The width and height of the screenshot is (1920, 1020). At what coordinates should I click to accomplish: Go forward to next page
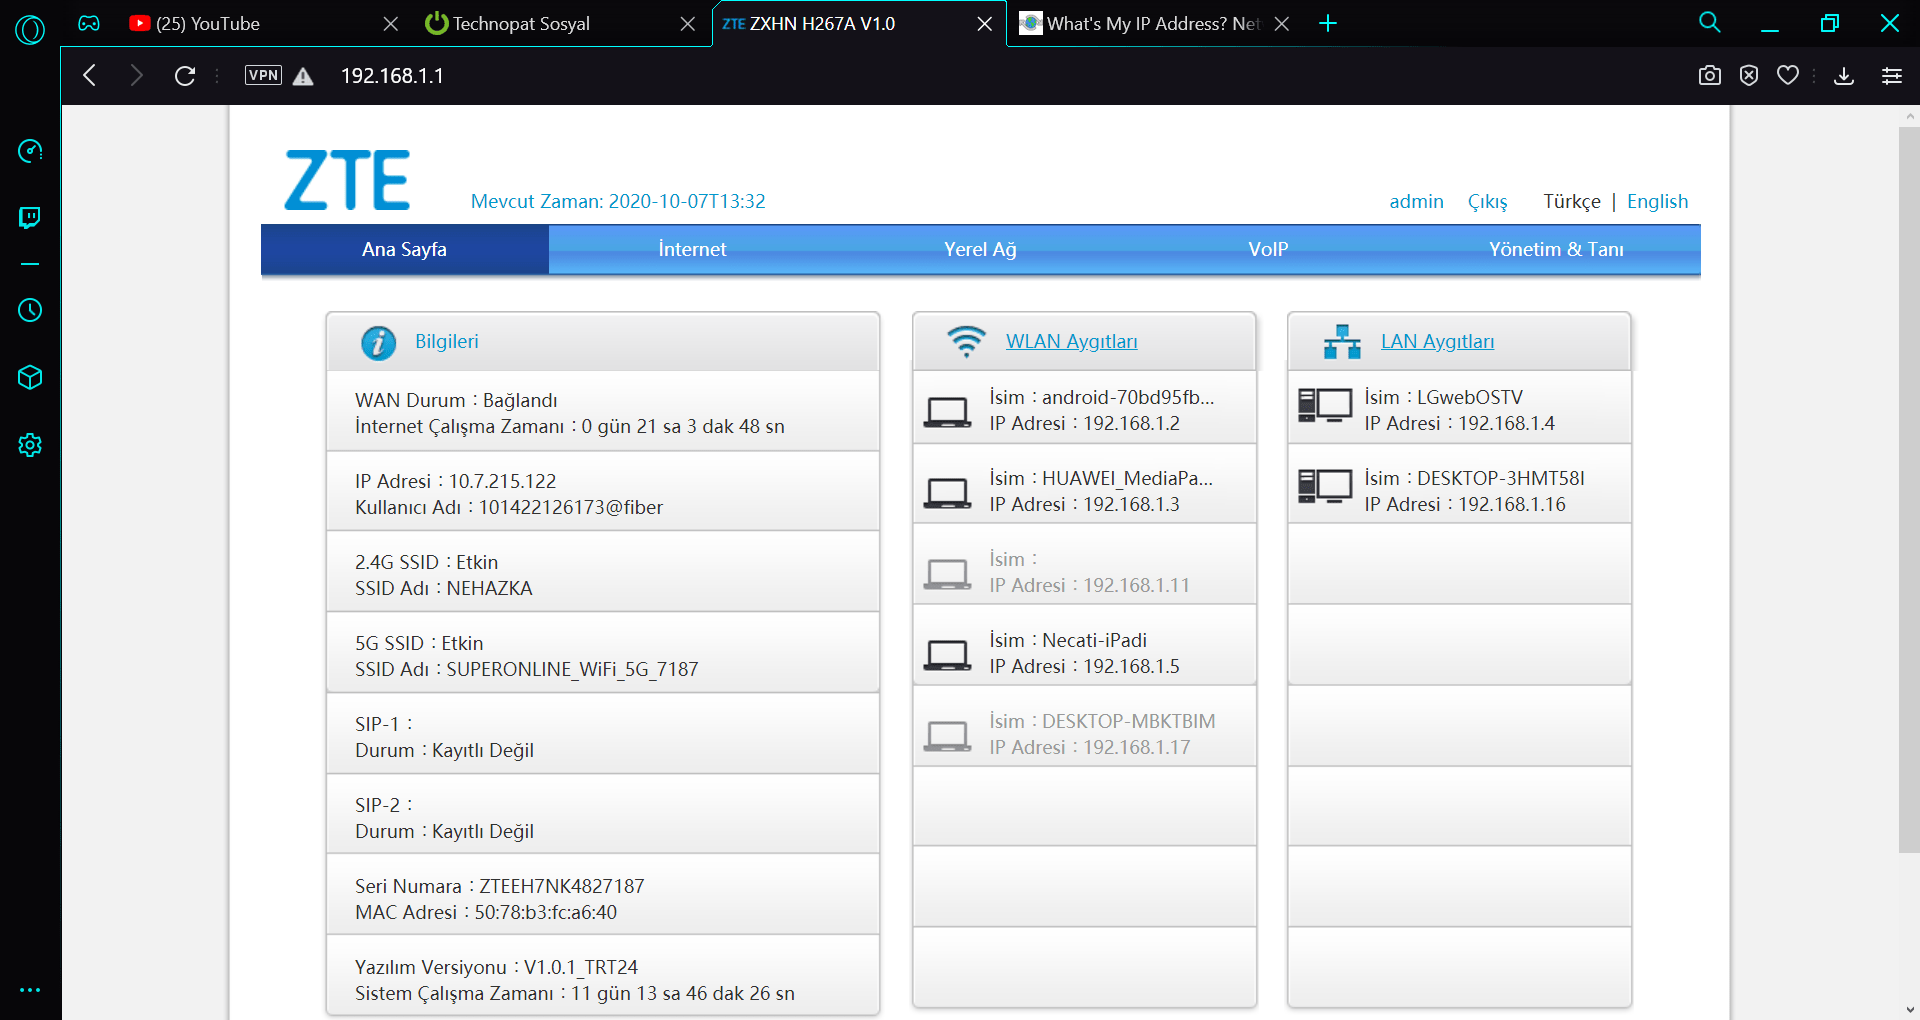click(137, 75)
